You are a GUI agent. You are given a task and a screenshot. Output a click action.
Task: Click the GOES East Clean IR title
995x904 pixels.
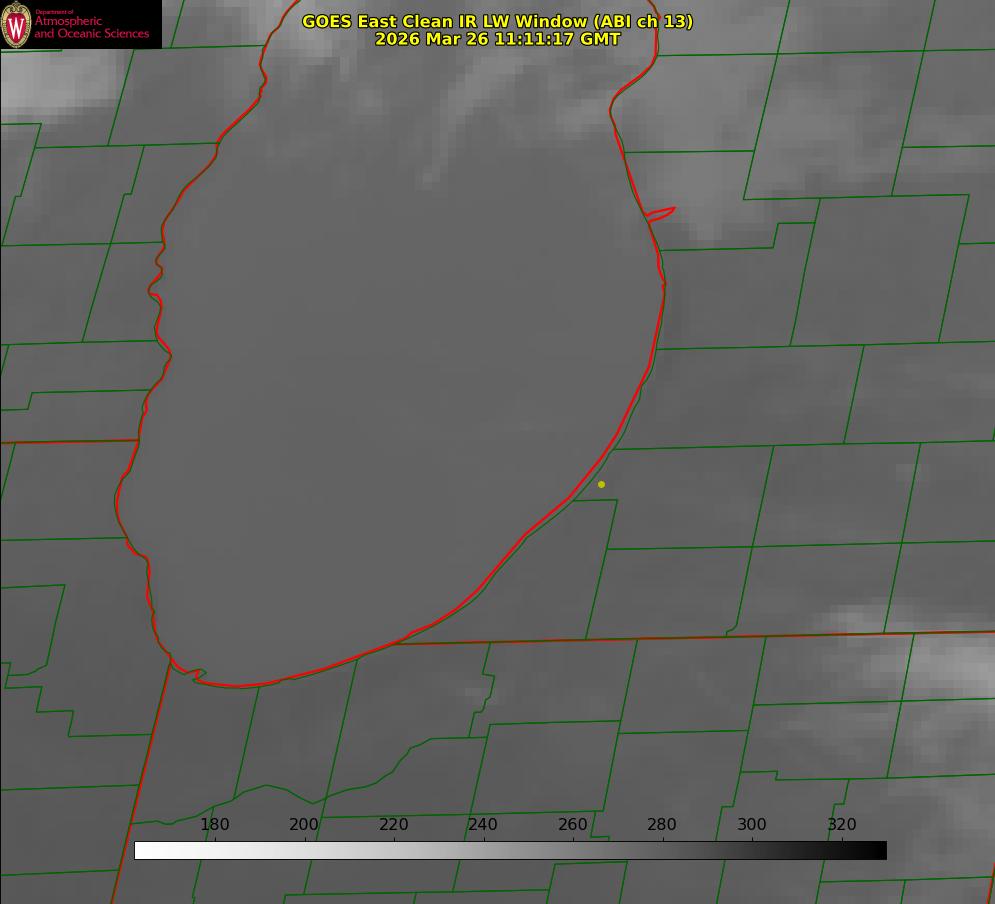click(444, 21)
